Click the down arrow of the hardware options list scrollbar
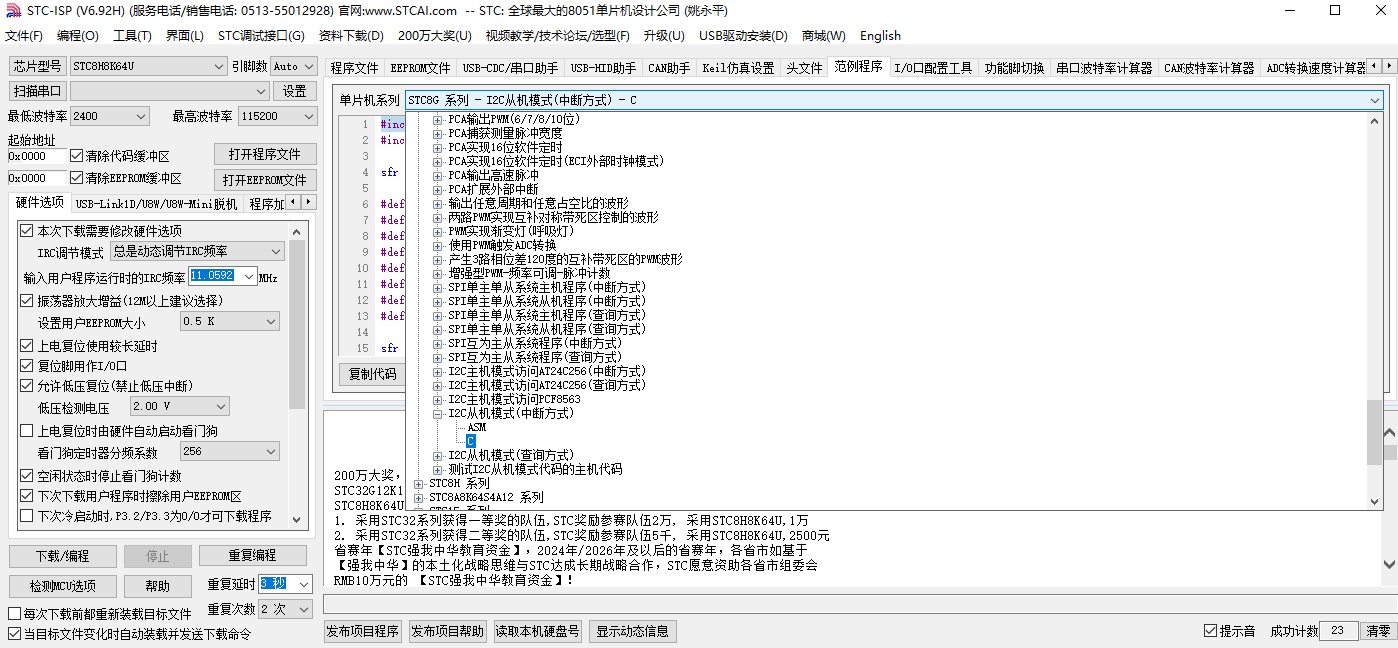The height and width of the screenshot is (648, 1398). (297, 519)
